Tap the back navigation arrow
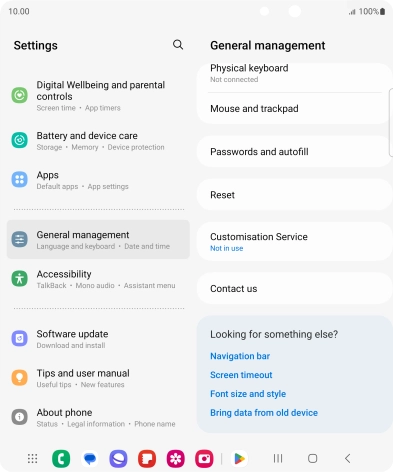 click(x=347, y=459)
